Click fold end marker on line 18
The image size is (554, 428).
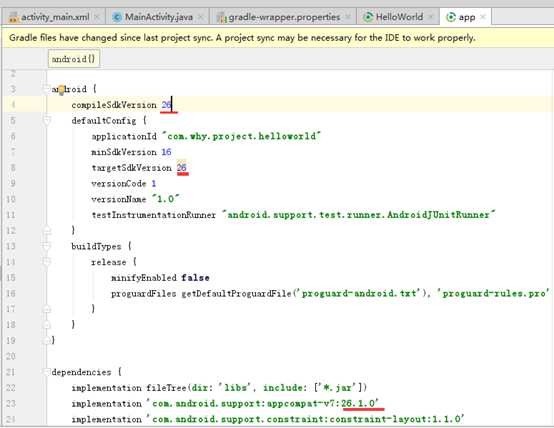[x=46, y=324]
